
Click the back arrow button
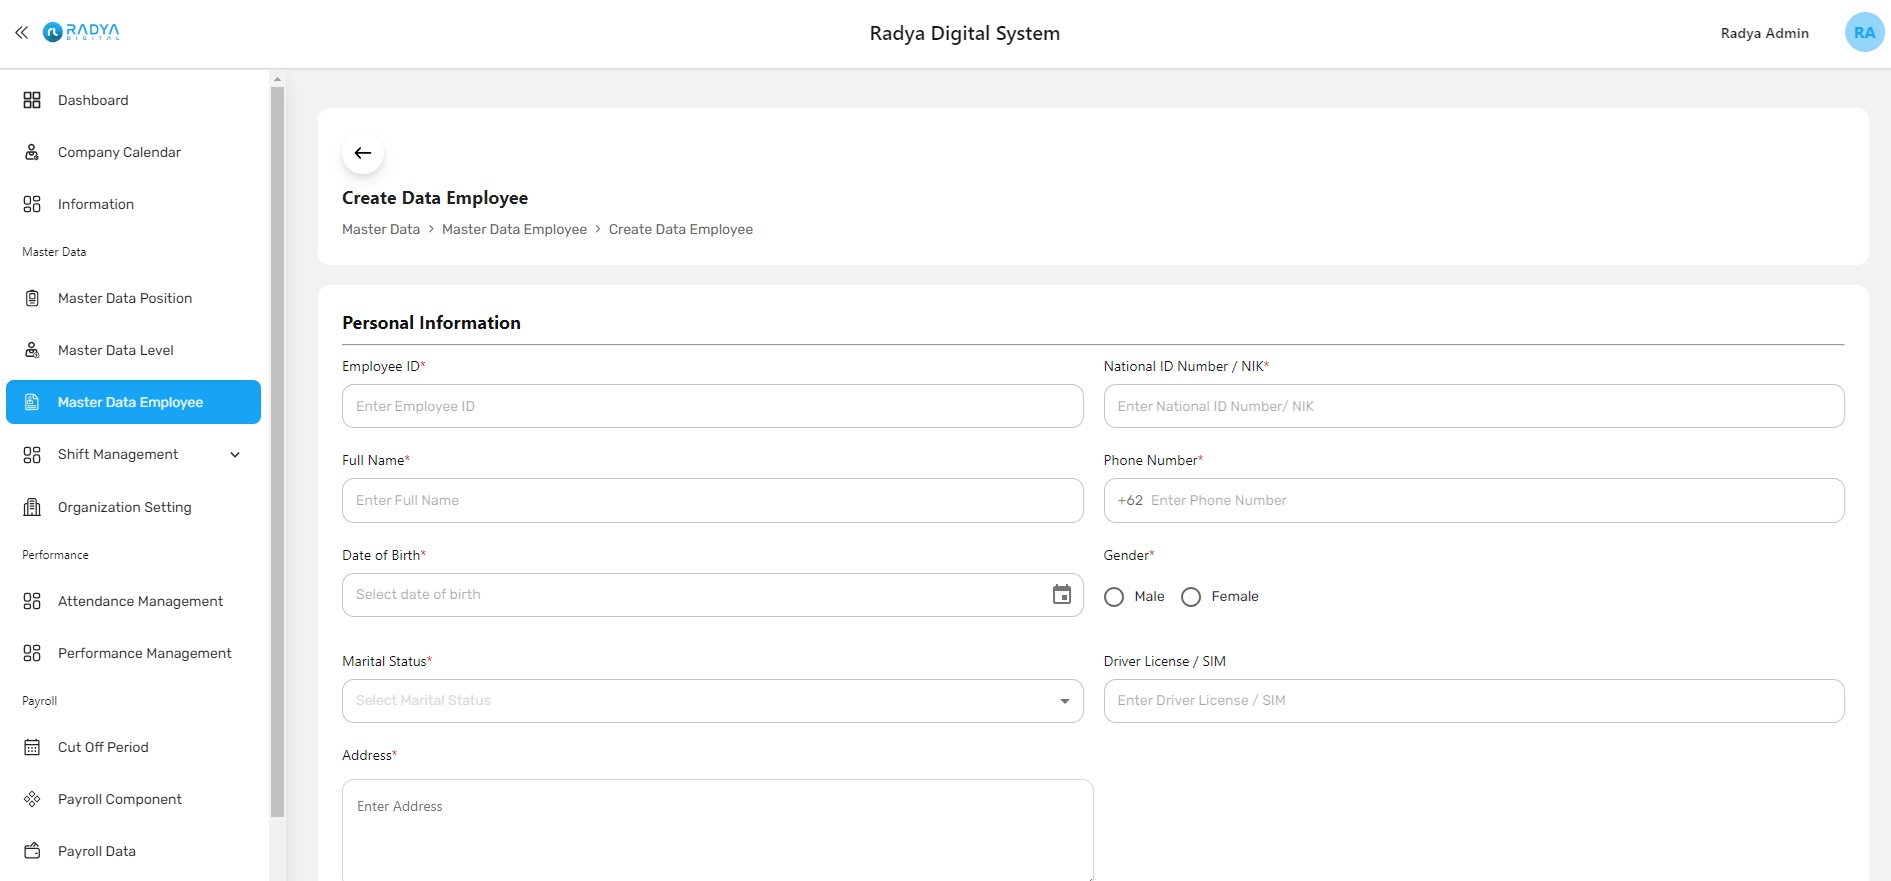pyautogui.click(x=363, y=153)
